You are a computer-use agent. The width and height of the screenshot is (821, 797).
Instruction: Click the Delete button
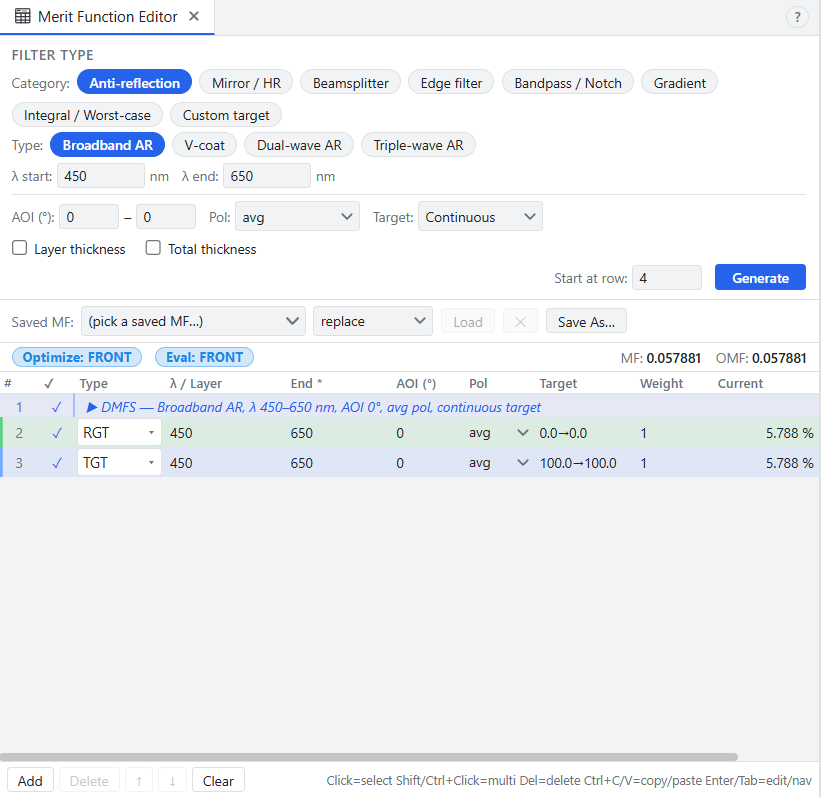(89, 781)
